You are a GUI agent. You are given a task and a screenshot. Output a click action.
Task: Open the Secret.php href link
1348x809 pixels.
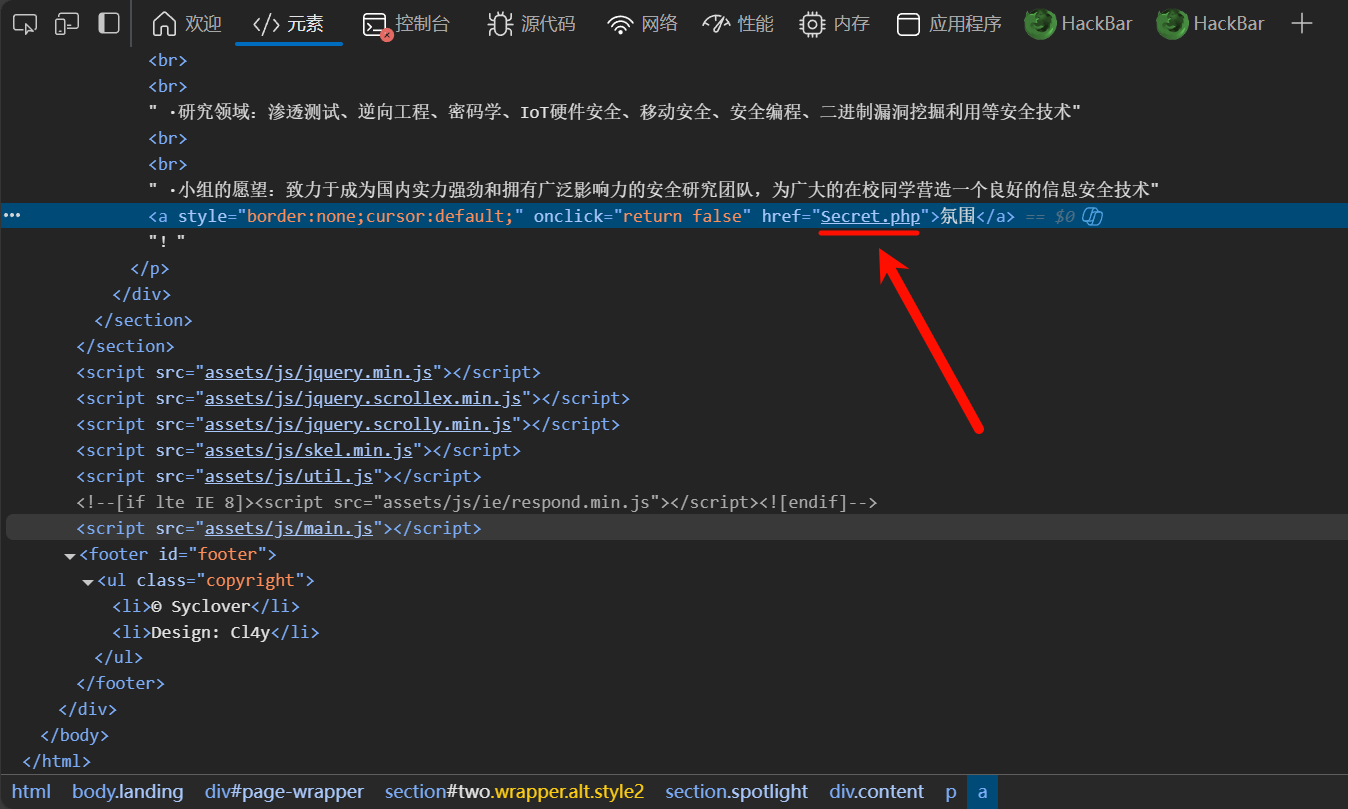(870, 216)
